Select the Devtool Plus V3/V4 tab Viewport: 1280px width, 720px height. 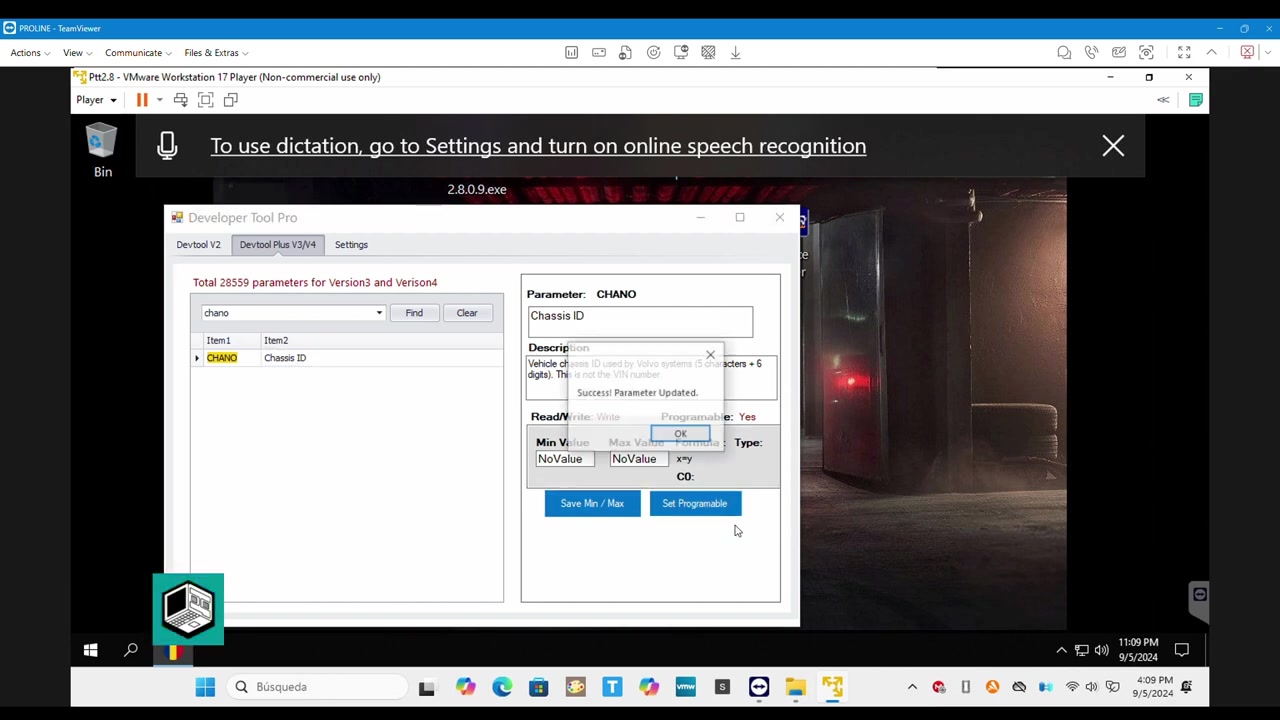[277, 244]
